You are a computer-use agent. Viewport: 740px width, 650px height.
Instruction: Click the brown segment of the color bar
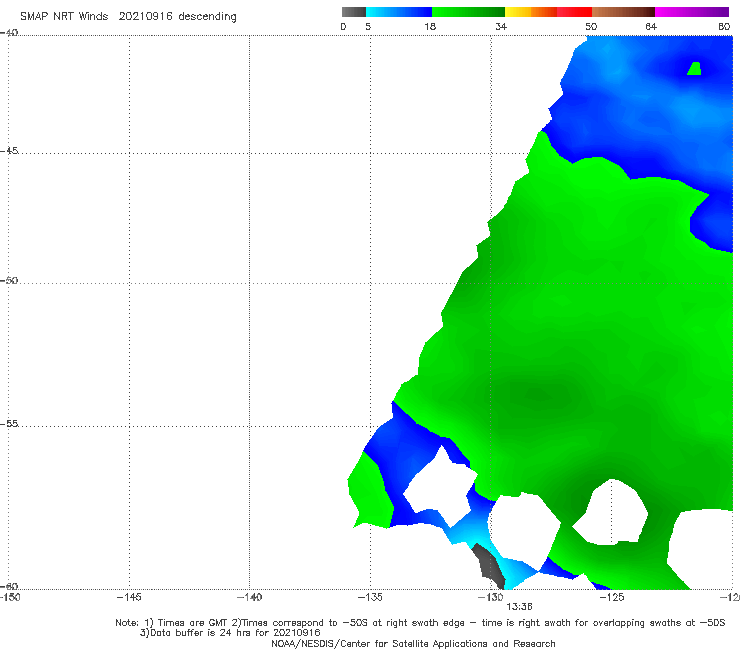coord(623,12)
